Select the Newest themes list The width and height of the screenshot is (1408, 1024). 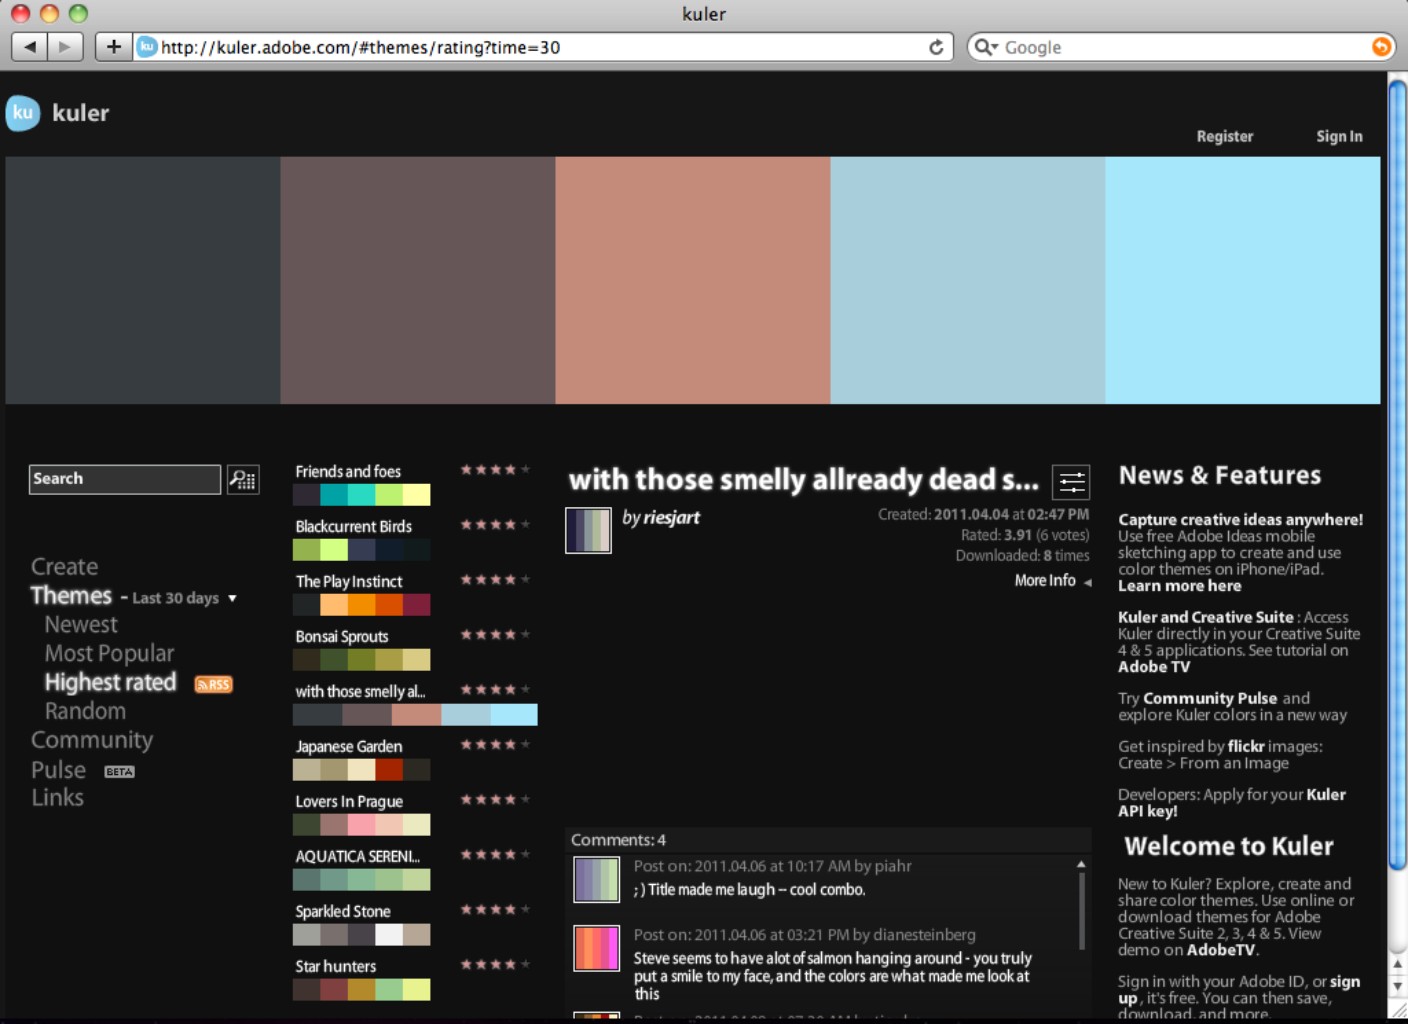coord(81,625)
